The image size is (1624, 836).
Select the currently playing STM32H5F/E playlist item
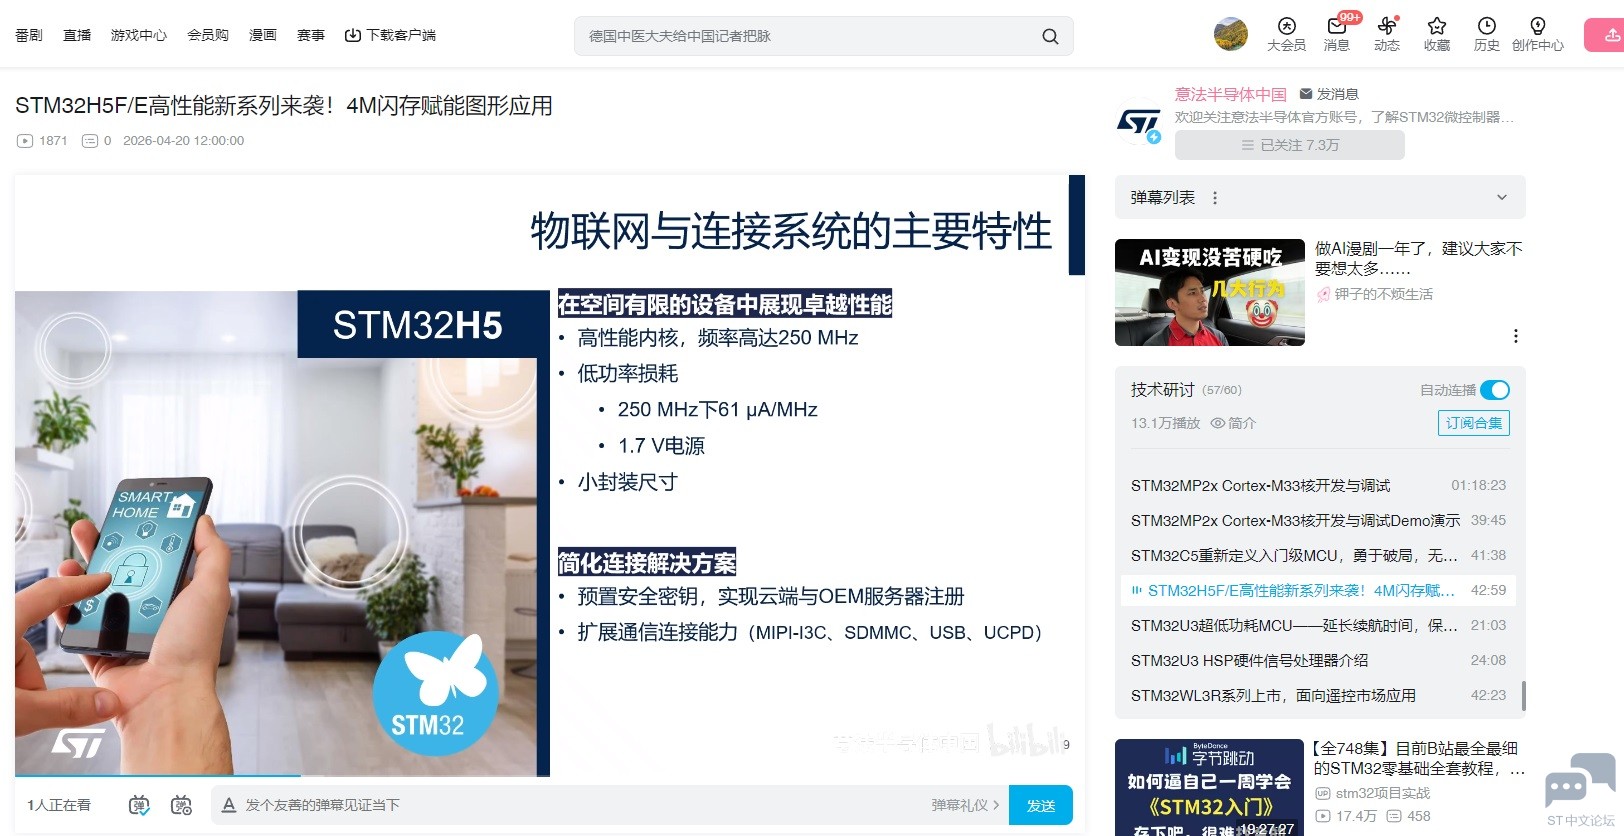tap(1318, 591)
